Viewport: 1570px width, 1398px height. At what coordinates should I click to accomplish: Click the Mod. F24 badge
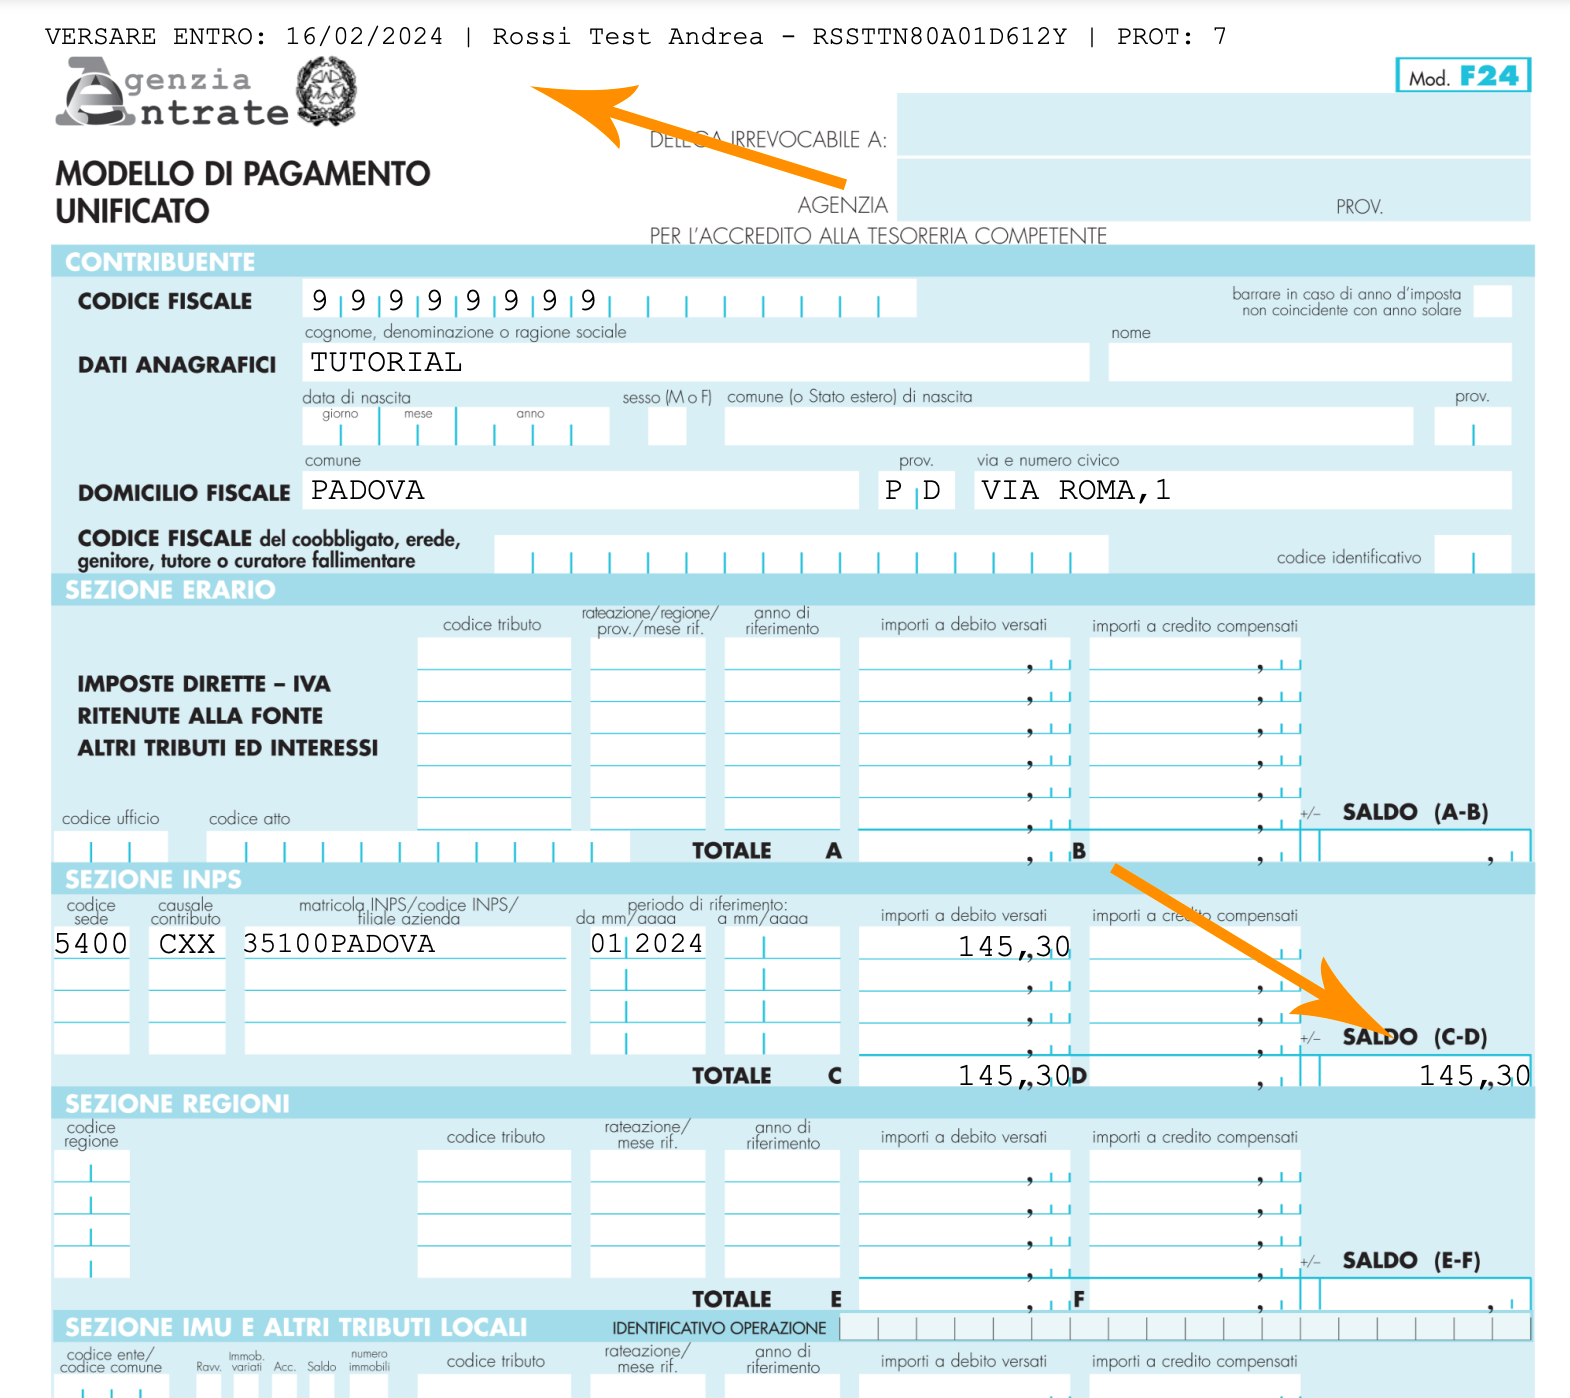[x=1462, y=76]
